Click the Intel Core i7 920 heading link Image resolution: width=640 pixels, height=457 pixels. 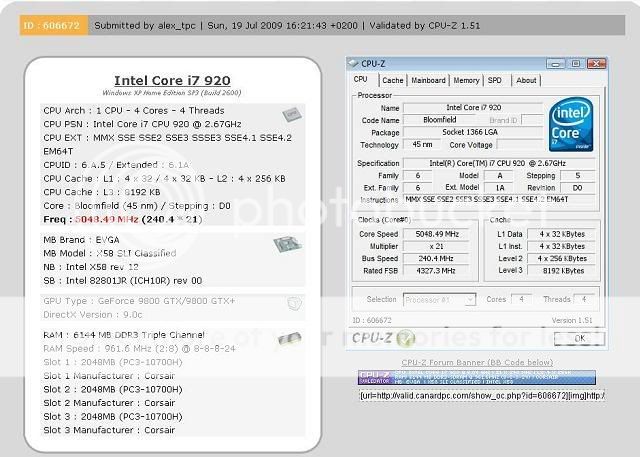click(172, 80)
